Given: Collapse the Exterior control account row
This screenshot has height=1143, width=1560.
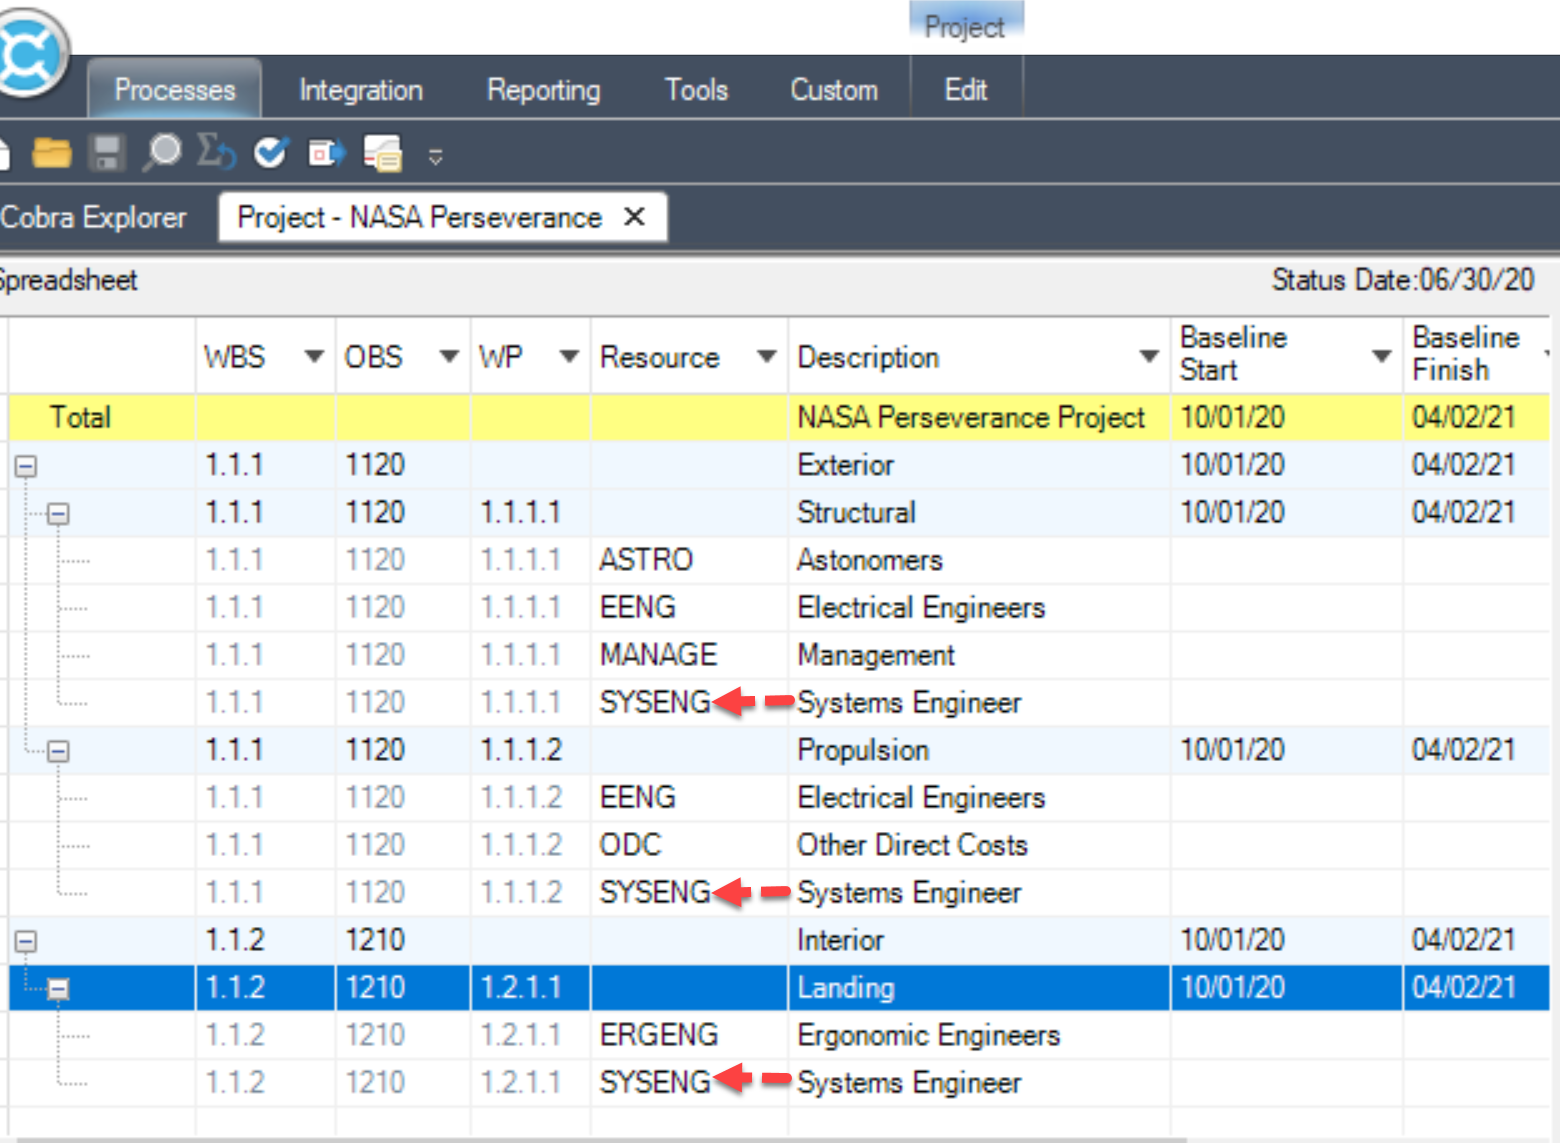Looking at the screenshot, I should pos(26,466).
